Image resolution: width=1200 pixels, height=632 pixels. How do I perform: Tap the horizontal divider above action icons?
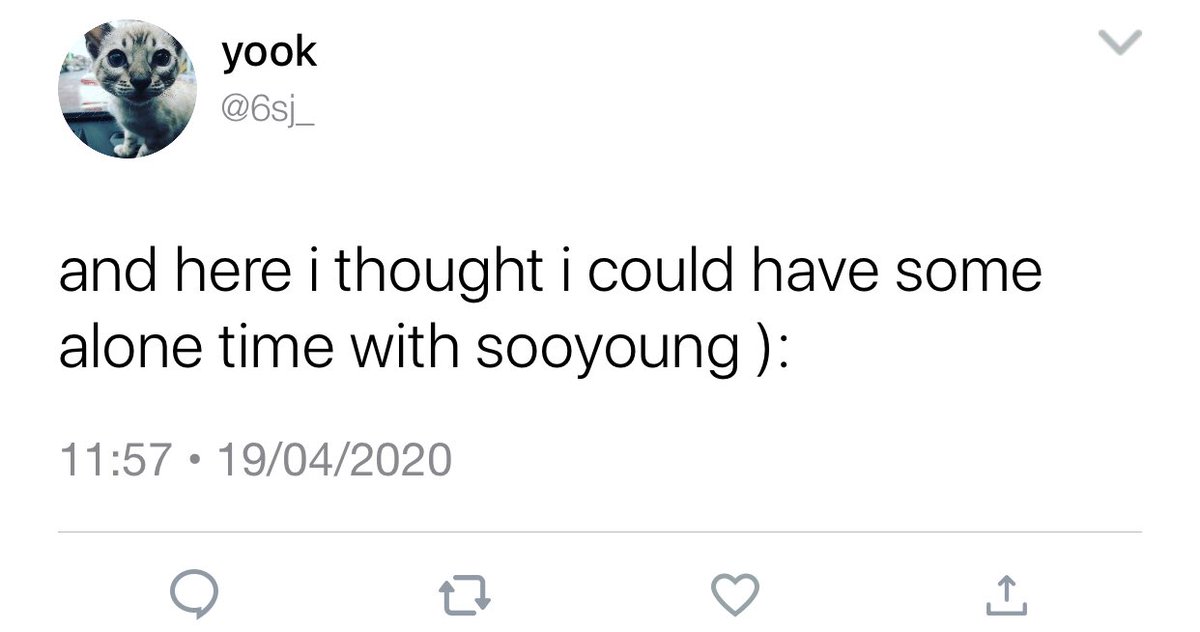pos(600,532)
